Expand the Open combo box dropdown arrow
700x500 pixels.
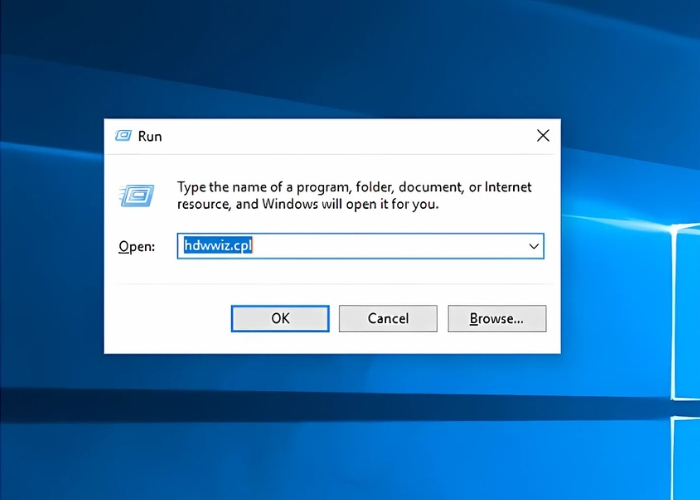pyautogui.click(x=534, y=246)
